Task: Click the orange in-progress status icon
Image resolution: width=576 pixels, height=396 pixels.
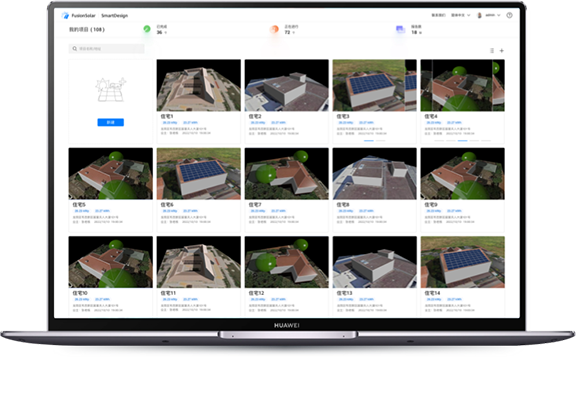Action: 274,29
